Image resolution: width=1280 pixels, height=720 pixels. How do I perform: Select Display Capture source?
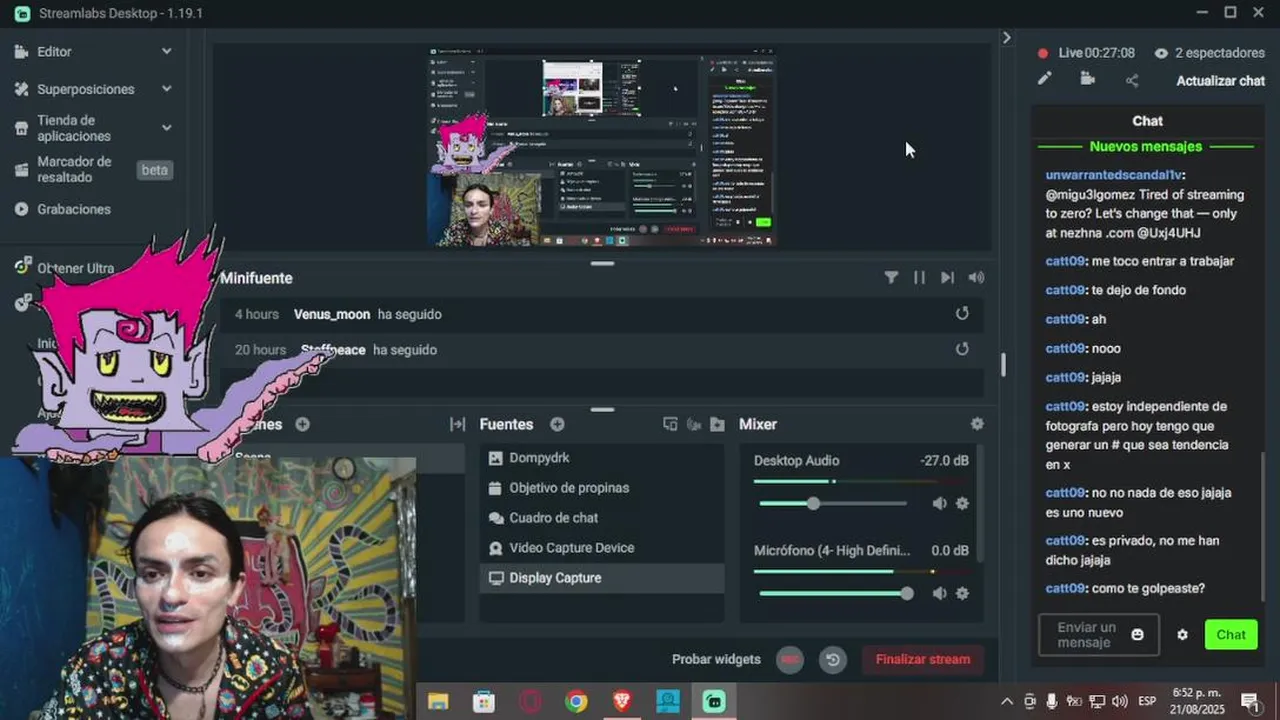pos(601,578)
